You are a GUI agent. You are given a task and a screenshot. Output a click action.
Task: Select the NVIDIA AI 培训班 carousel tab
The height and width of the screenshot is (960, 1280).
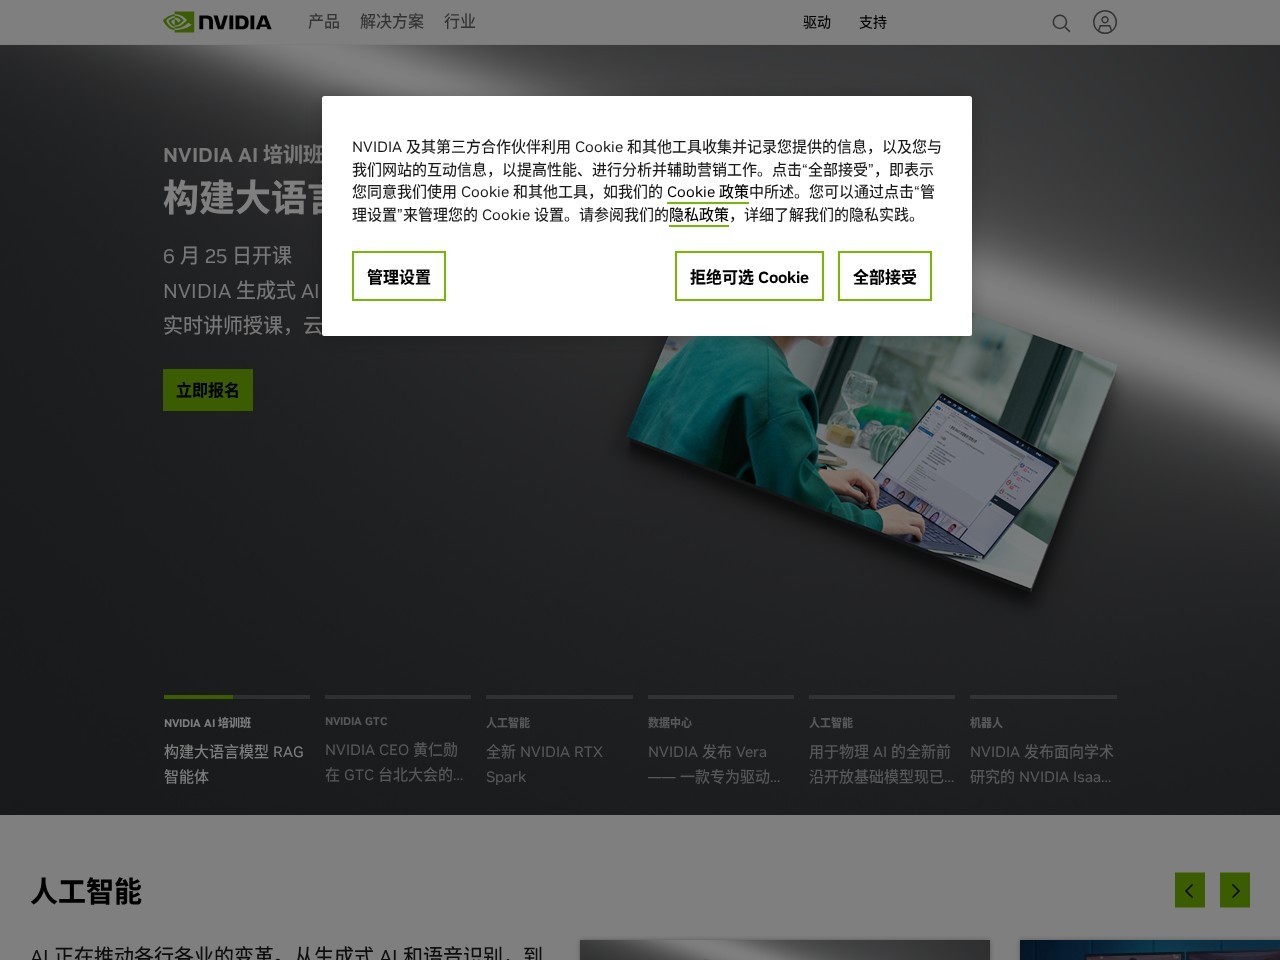(237, 741)
